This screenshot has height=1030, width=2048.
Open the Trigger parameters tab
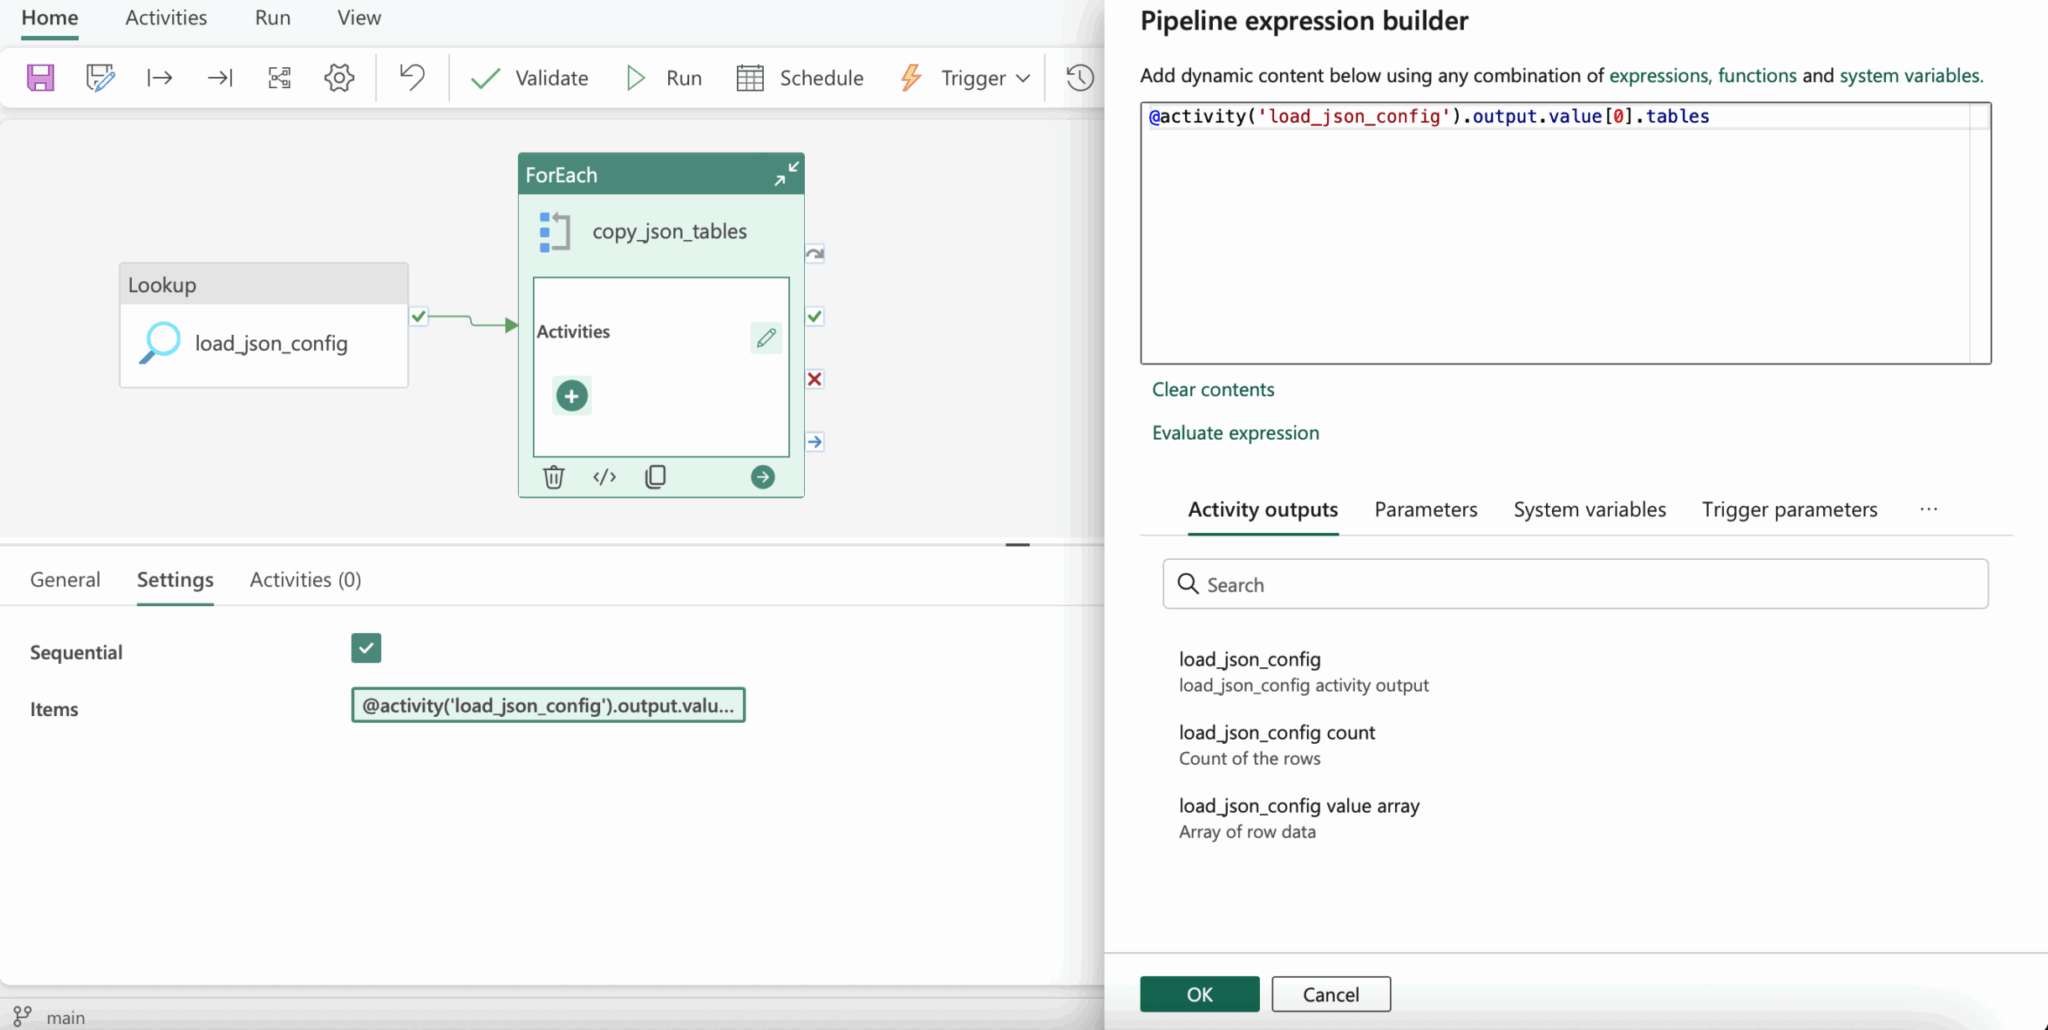1789,510
